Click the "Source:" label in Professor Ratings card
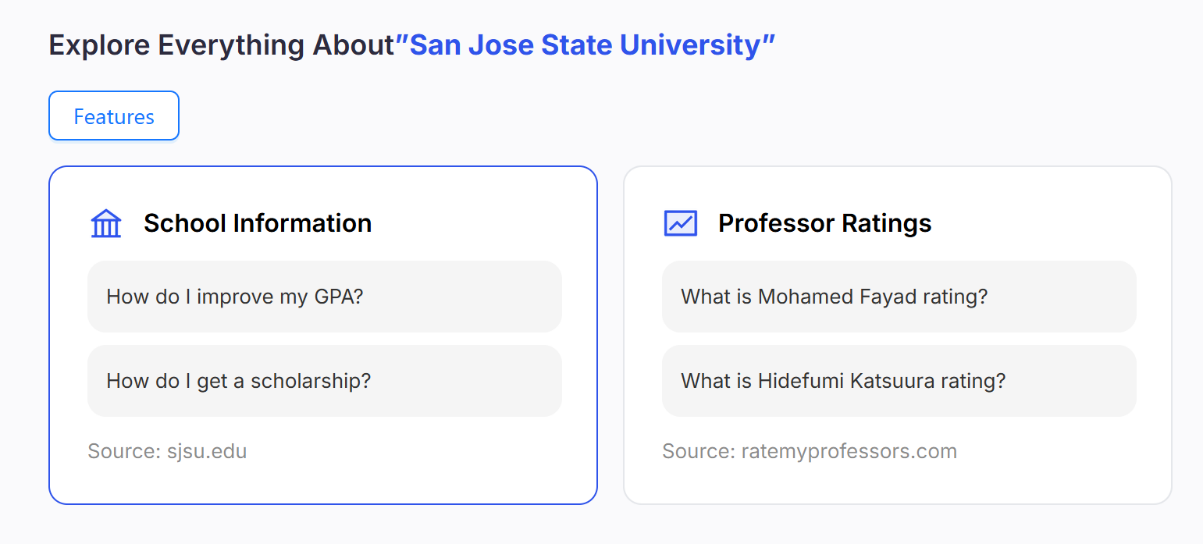 click(x=697, y=451)
